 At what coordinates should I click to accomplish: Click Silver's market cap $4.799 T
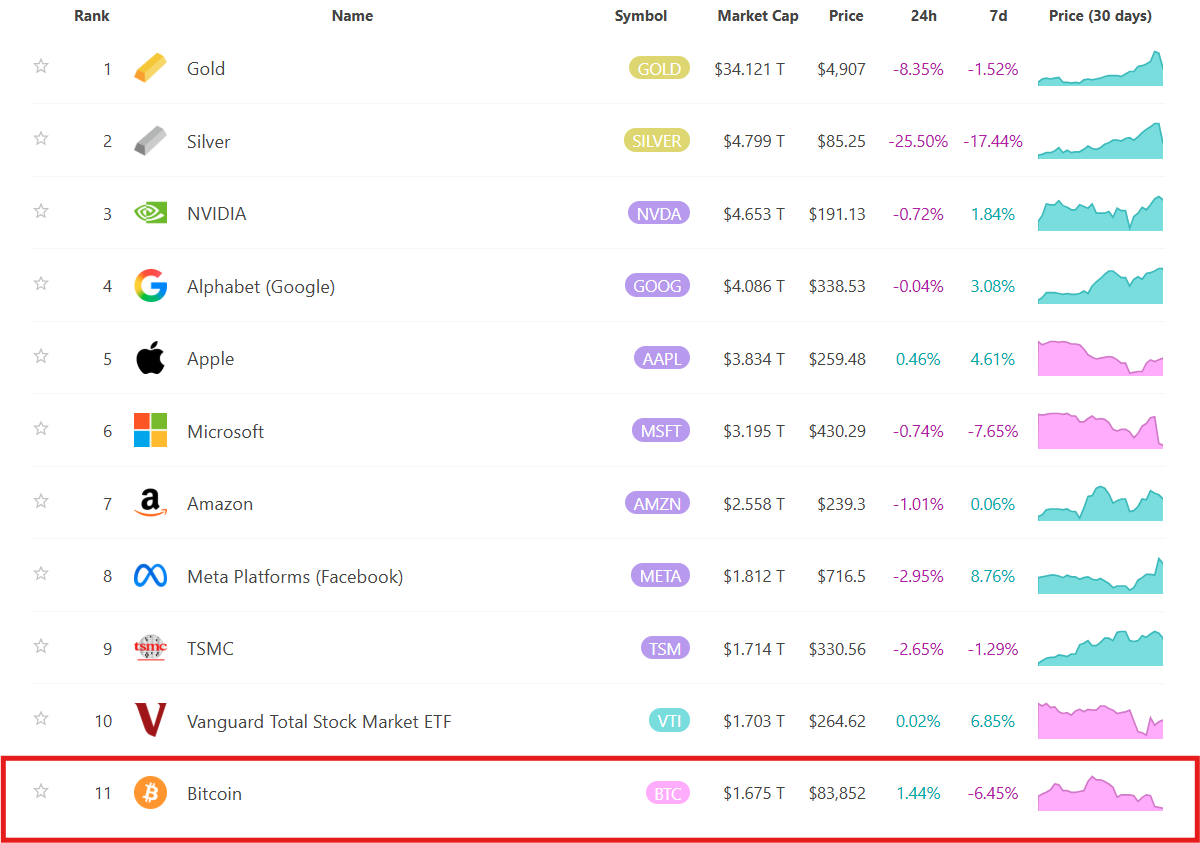pos(754,142)
